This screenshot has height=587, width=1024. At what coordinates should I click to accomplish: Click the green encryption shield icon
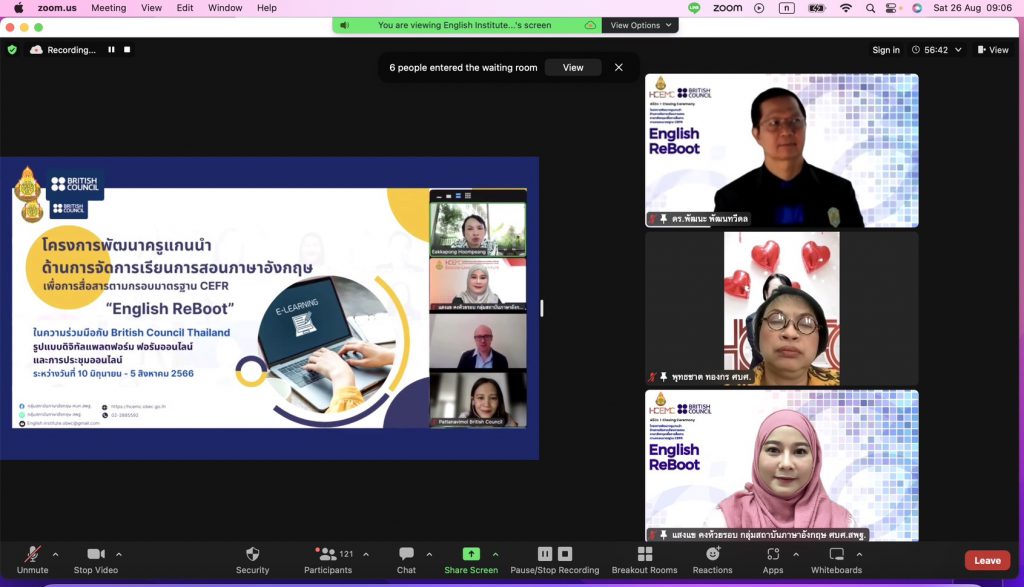pos(12,50)
